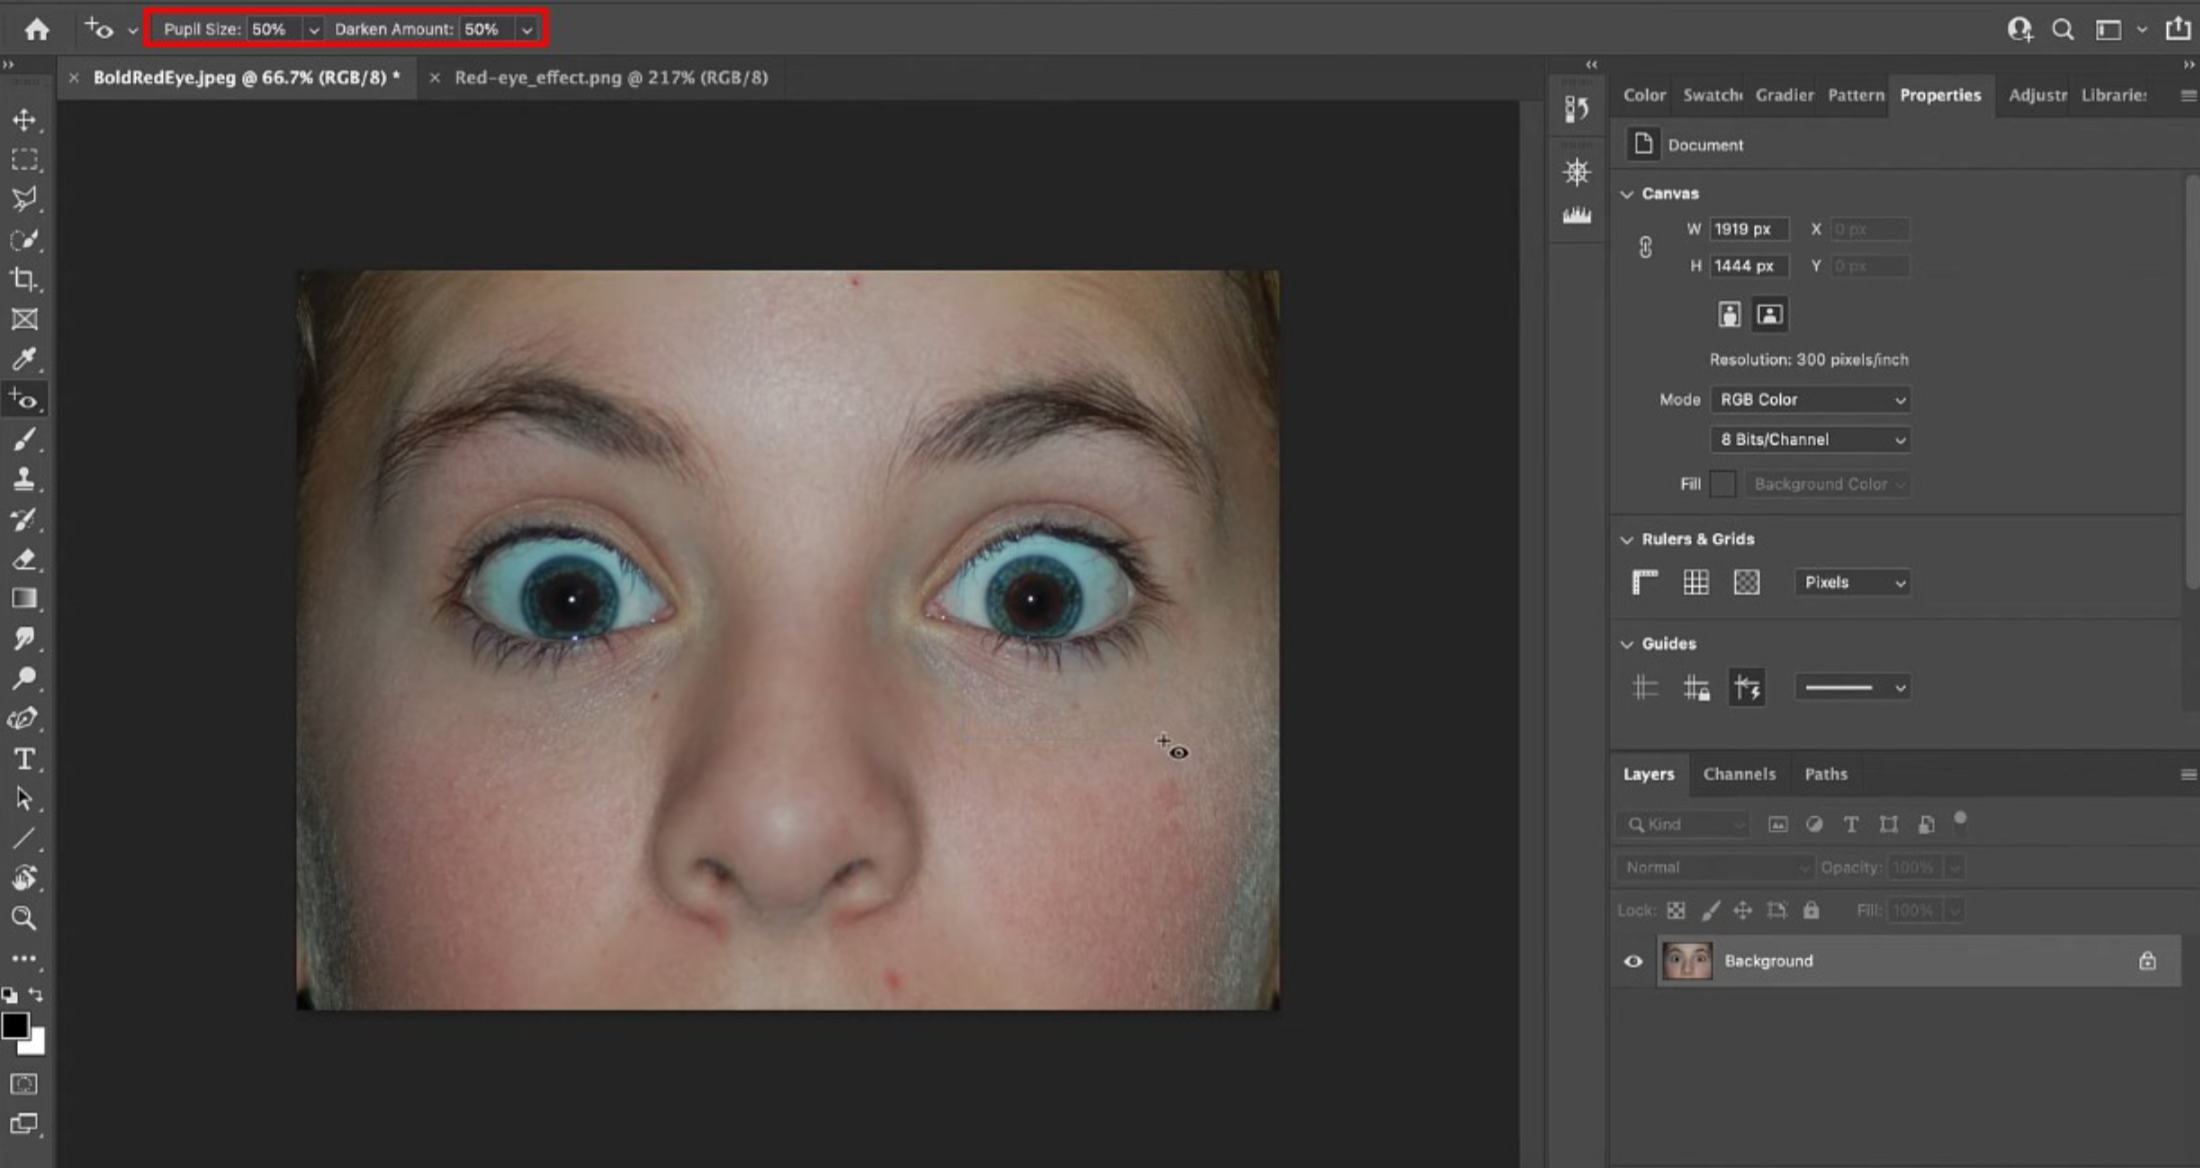
Task: Toggle rulers display
Action: click(1645, 582)
